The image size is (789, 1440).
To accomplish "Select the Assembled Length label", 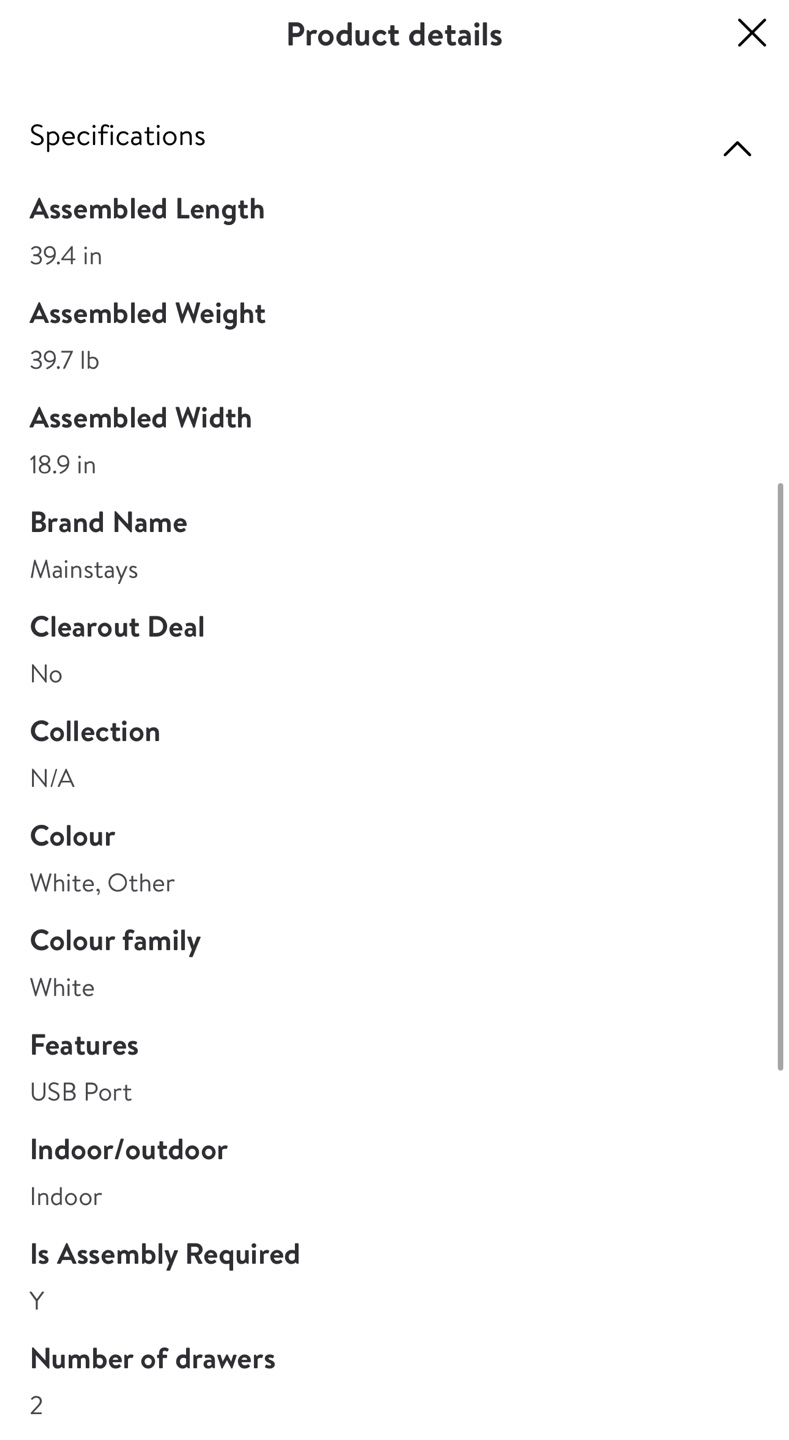I will (147, 209).
